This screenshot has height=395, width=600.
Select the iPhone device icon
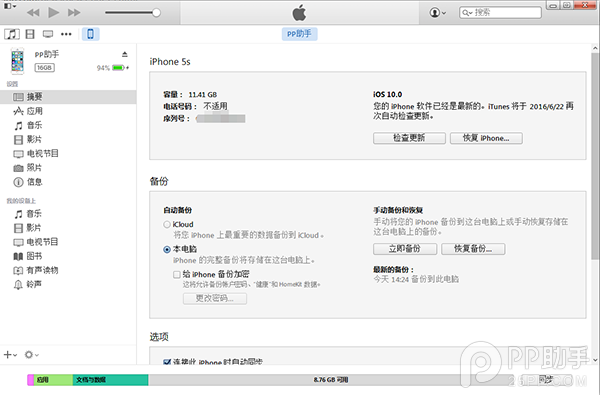point(90,34)
